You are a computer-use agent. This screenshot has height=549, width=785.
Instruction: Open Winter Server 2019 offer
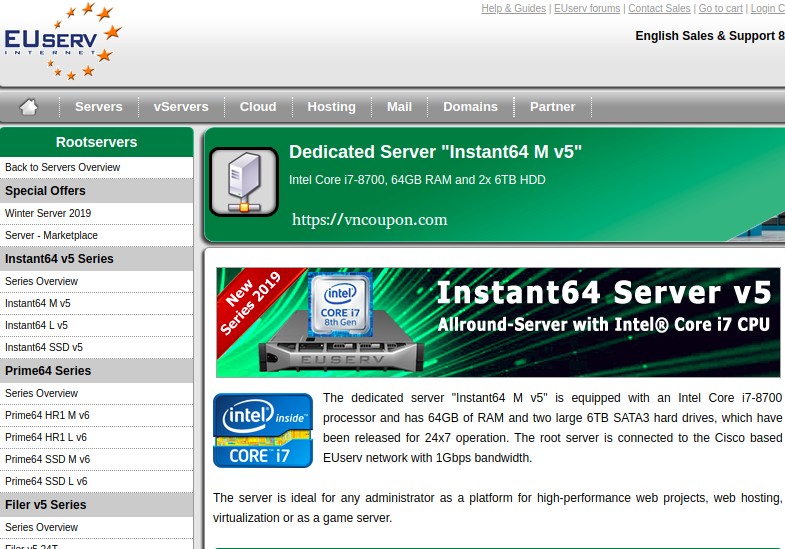click(96, 214)
